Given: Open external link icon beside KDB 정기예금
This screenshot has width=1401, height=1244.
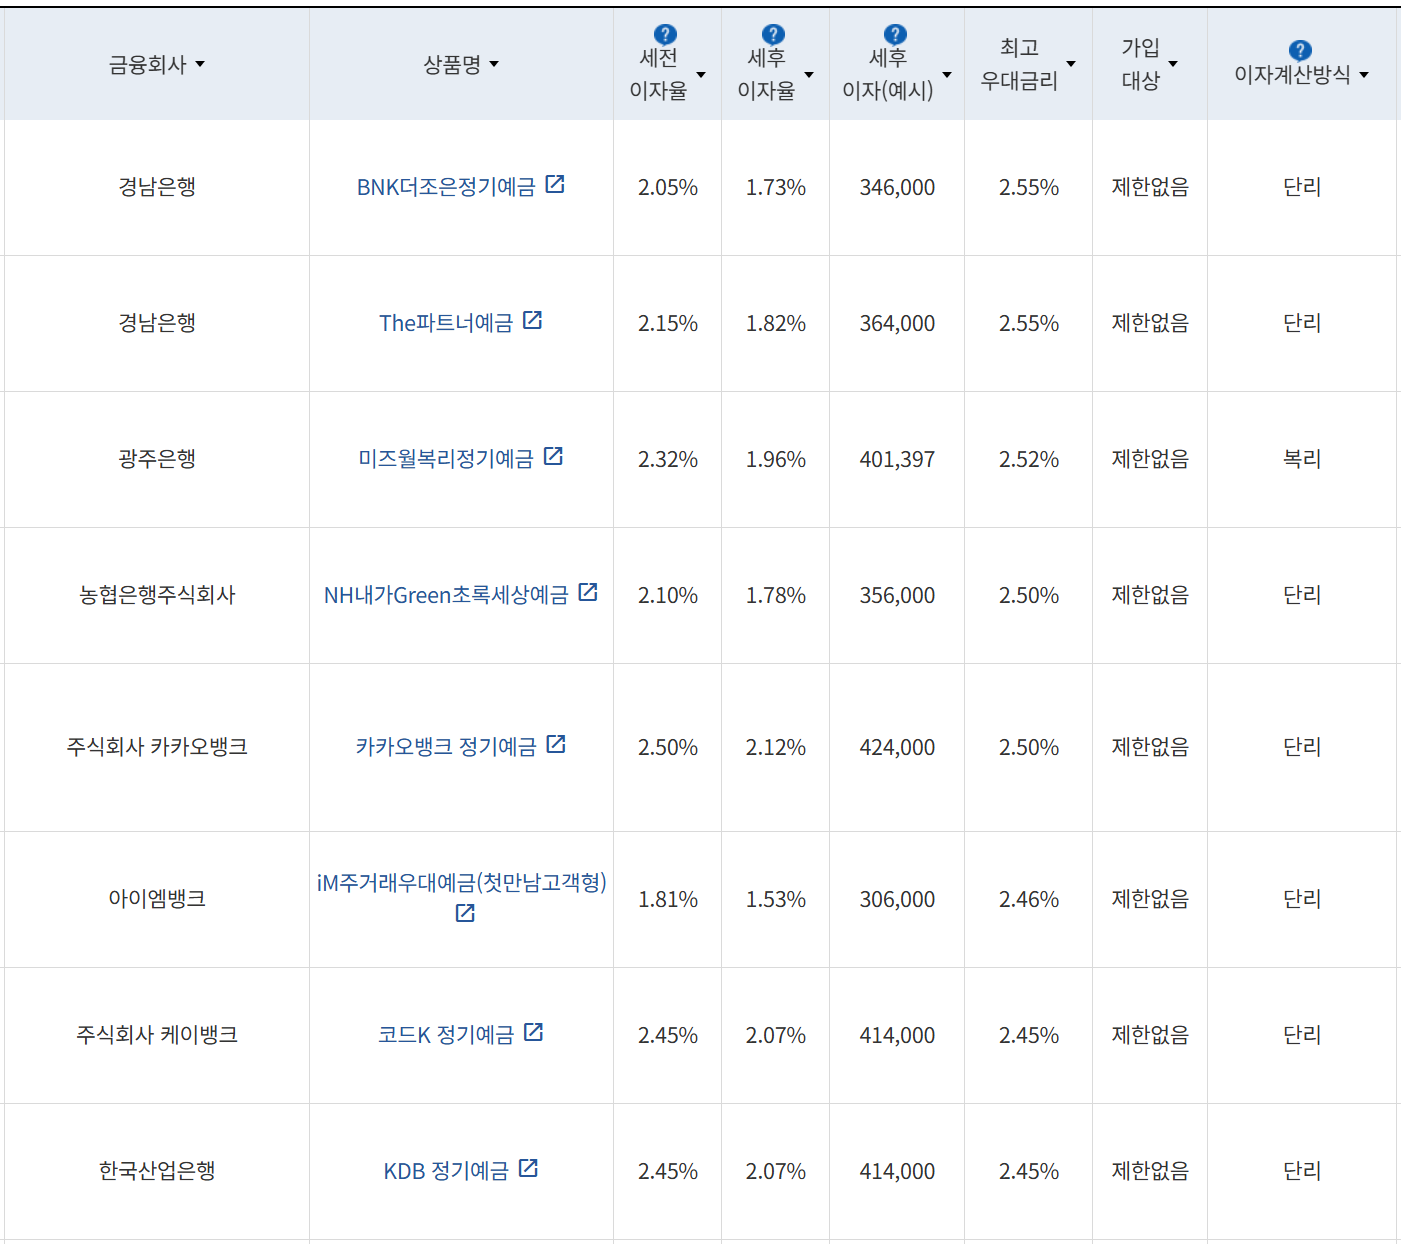Looking at the screenshot, I should (x=532, y=1168).
